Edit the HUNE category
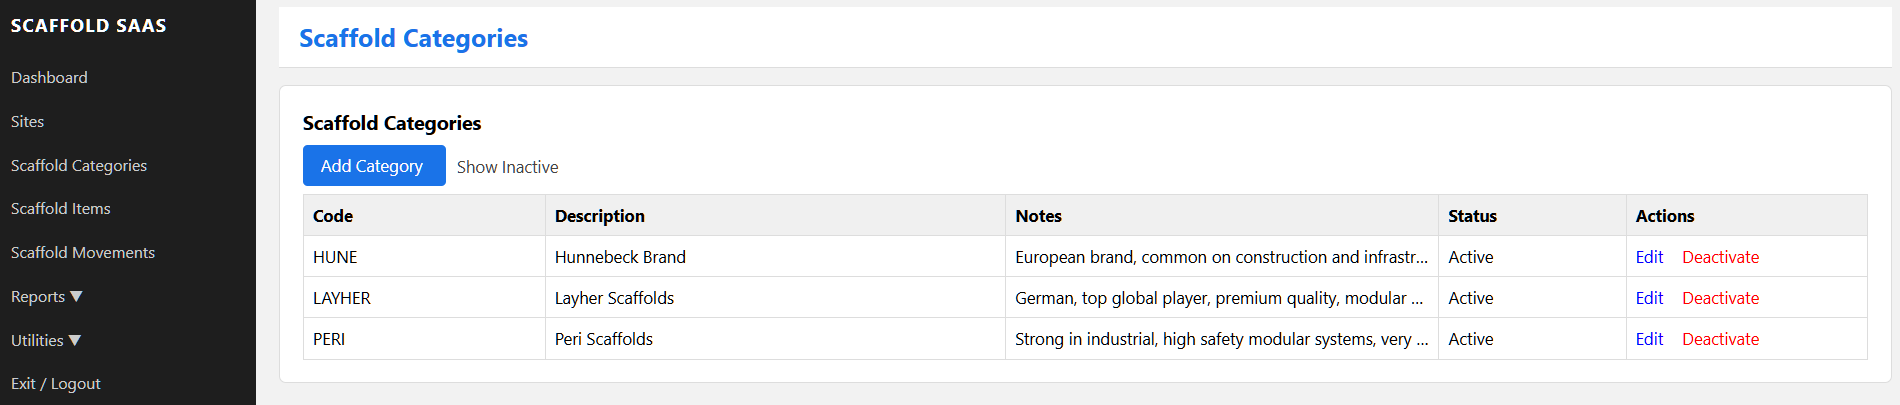Viewport: 1900px width, 405px height. (x=1649, y=257)
